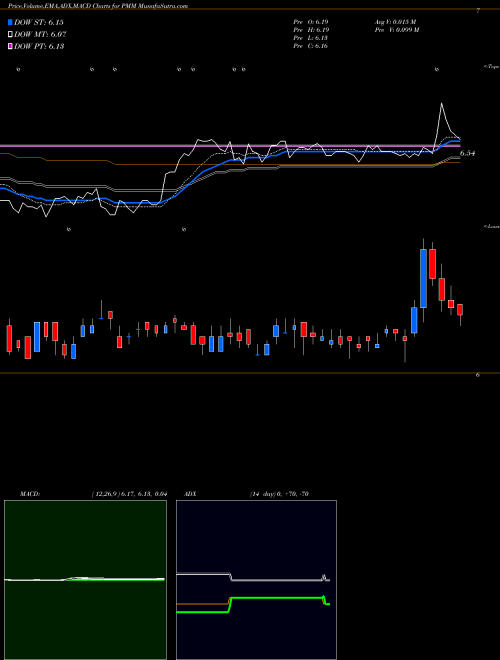Screen dimensions: 500x660
Task: Click the chart title 'Price,Volume,EMA,ADX,MACD Charts for PMM'
Action: [72, 6]
